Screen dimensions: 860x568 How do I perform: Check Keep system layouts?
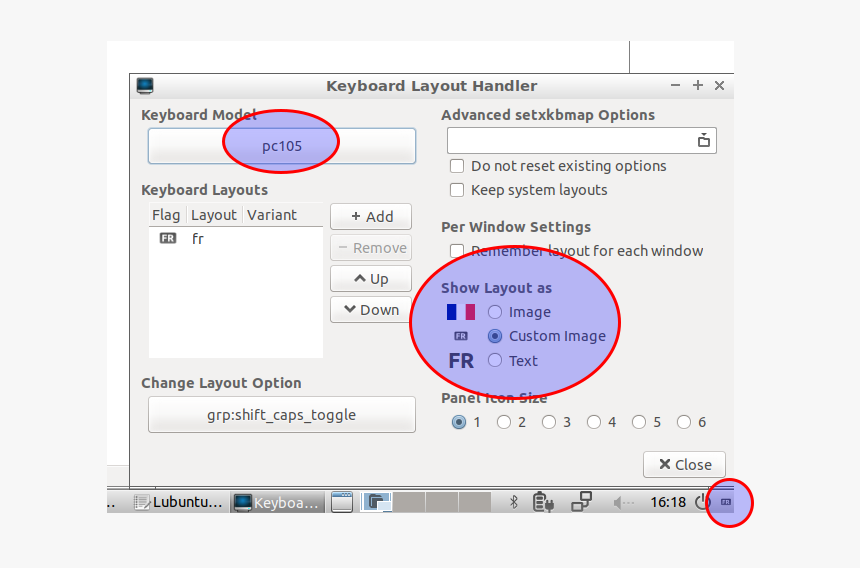pyautogui.click(x=457, y=190)
